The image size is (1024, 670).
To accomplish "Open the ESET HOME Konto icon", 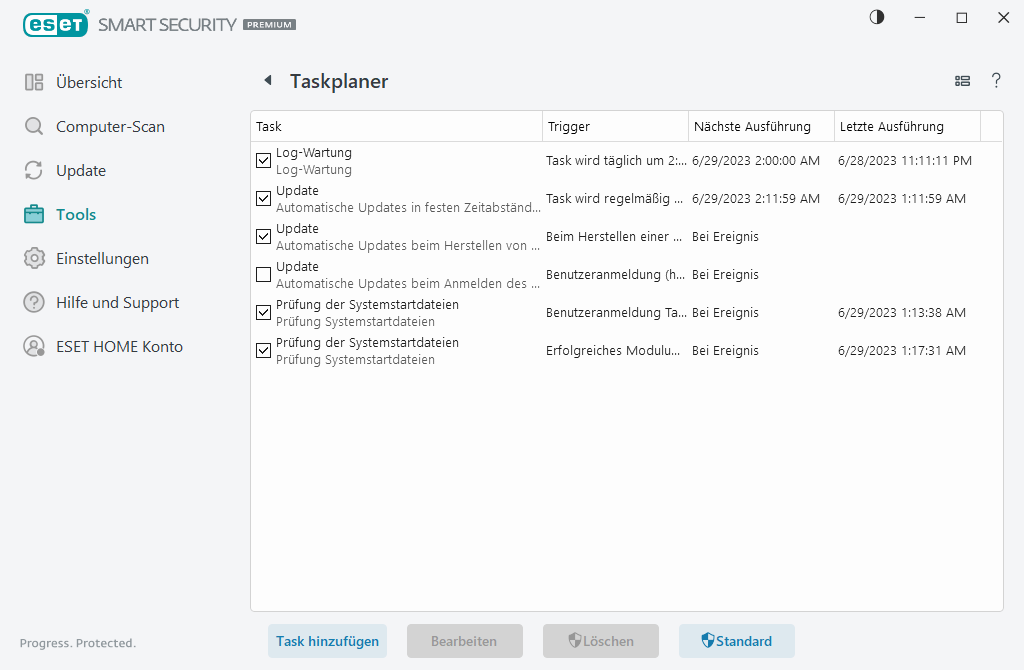I will click(x=33, y=346).
